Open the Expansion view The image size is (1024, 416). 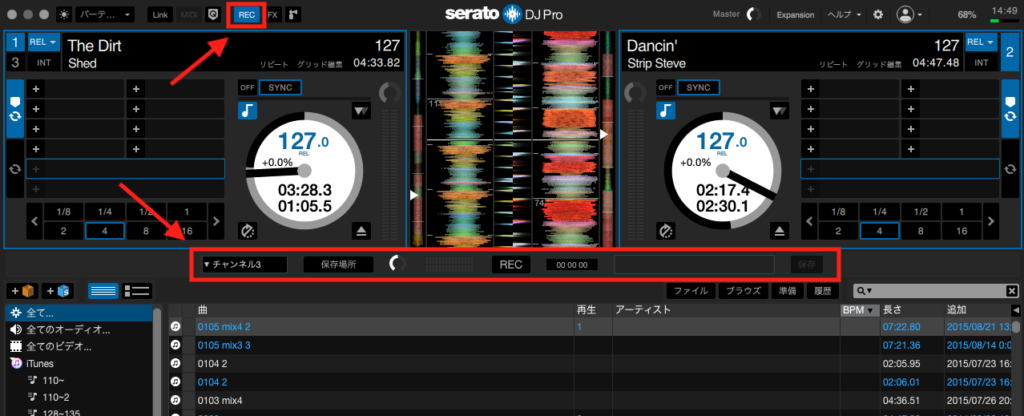[795, 14]
